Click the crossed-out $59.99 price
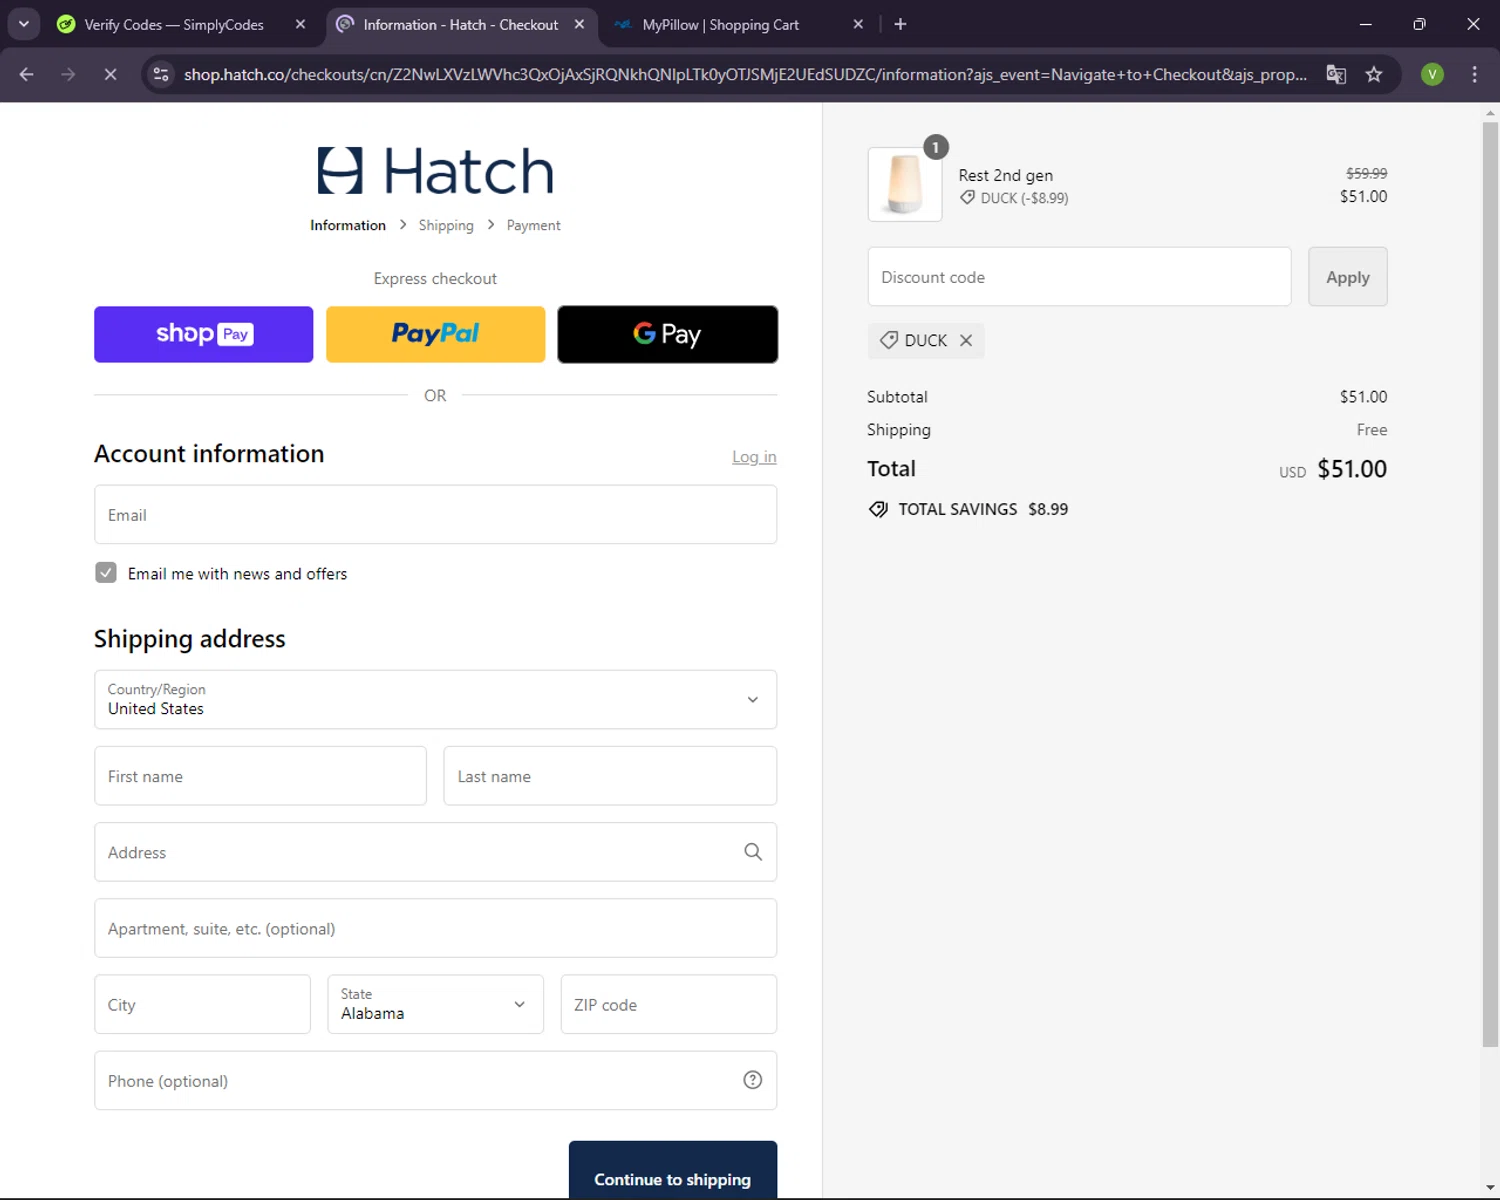Image resolution: width=1500 pixels, height=1200 pixels. pyautogui.click(x=1366, y=173)
